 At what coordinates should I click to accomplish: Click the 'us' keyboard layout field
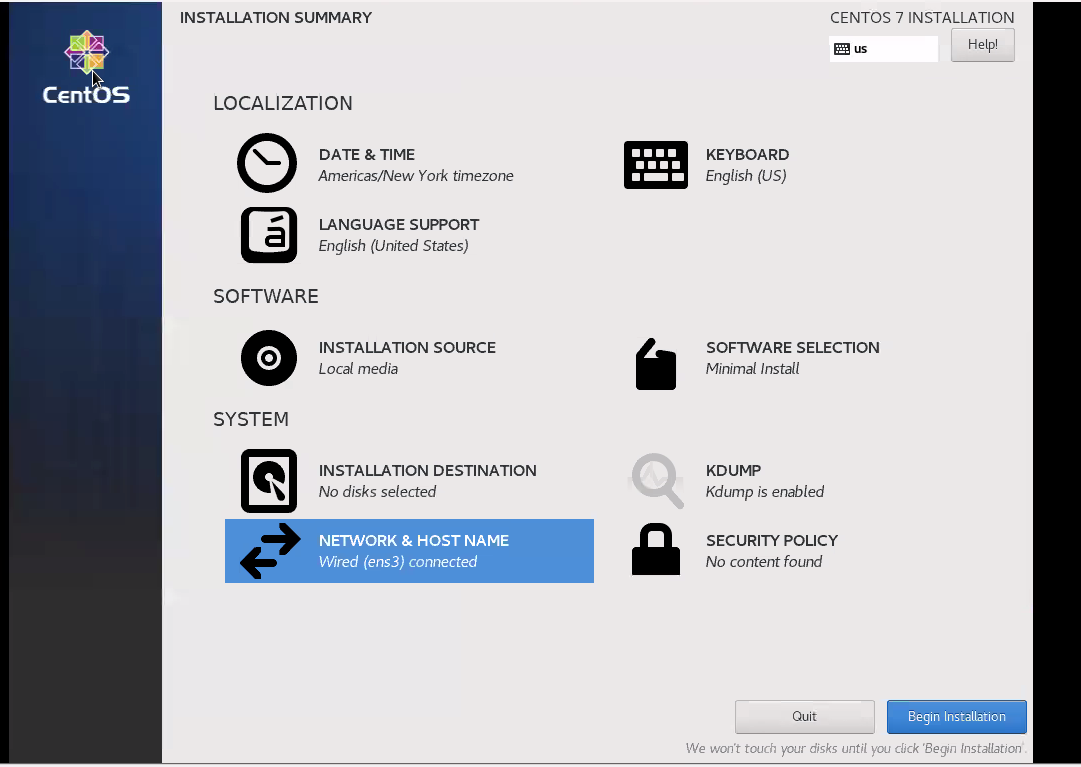click(884, 49)
